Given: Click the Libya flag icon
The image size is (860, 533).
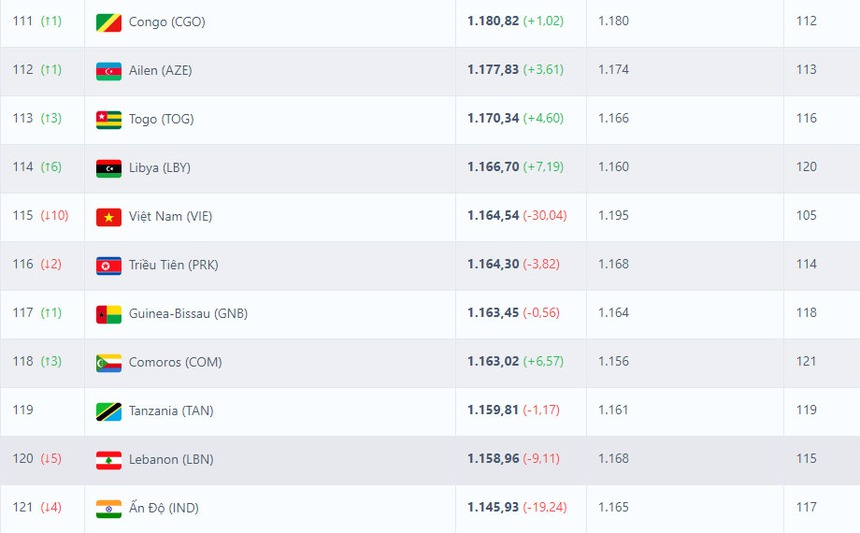Looking at the screenshot, I should (x=108, y=168).
